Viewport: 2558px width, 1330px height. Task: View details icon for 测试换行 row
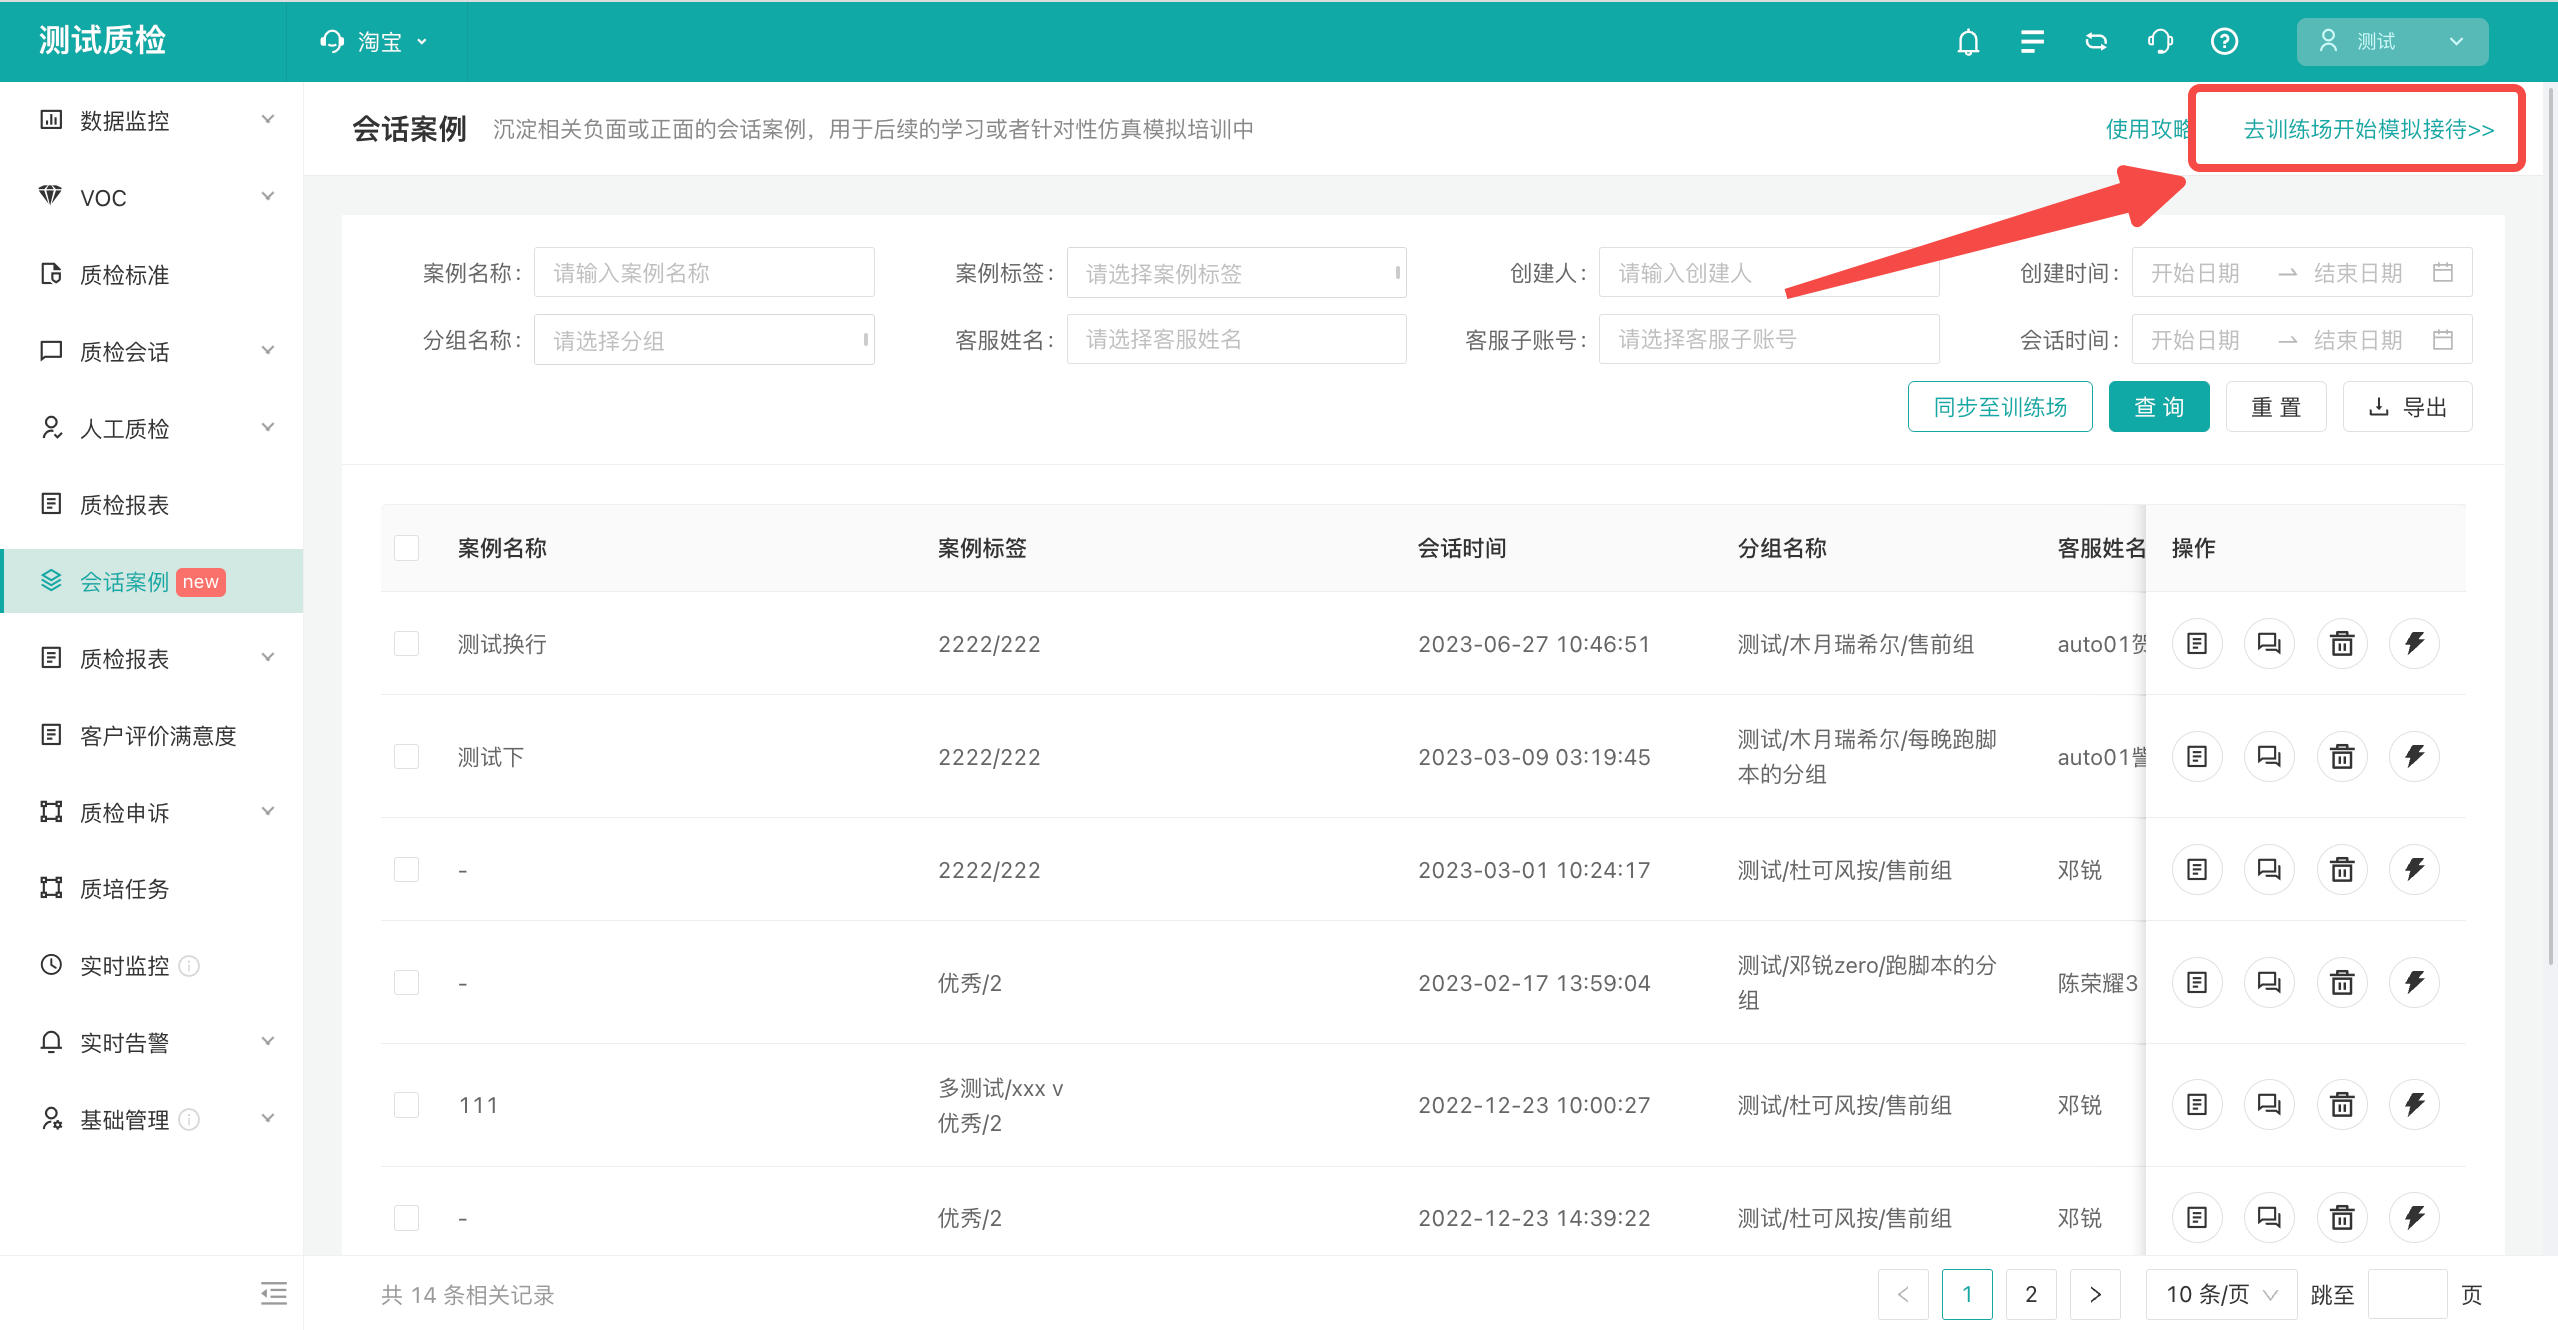[2197, 643]
